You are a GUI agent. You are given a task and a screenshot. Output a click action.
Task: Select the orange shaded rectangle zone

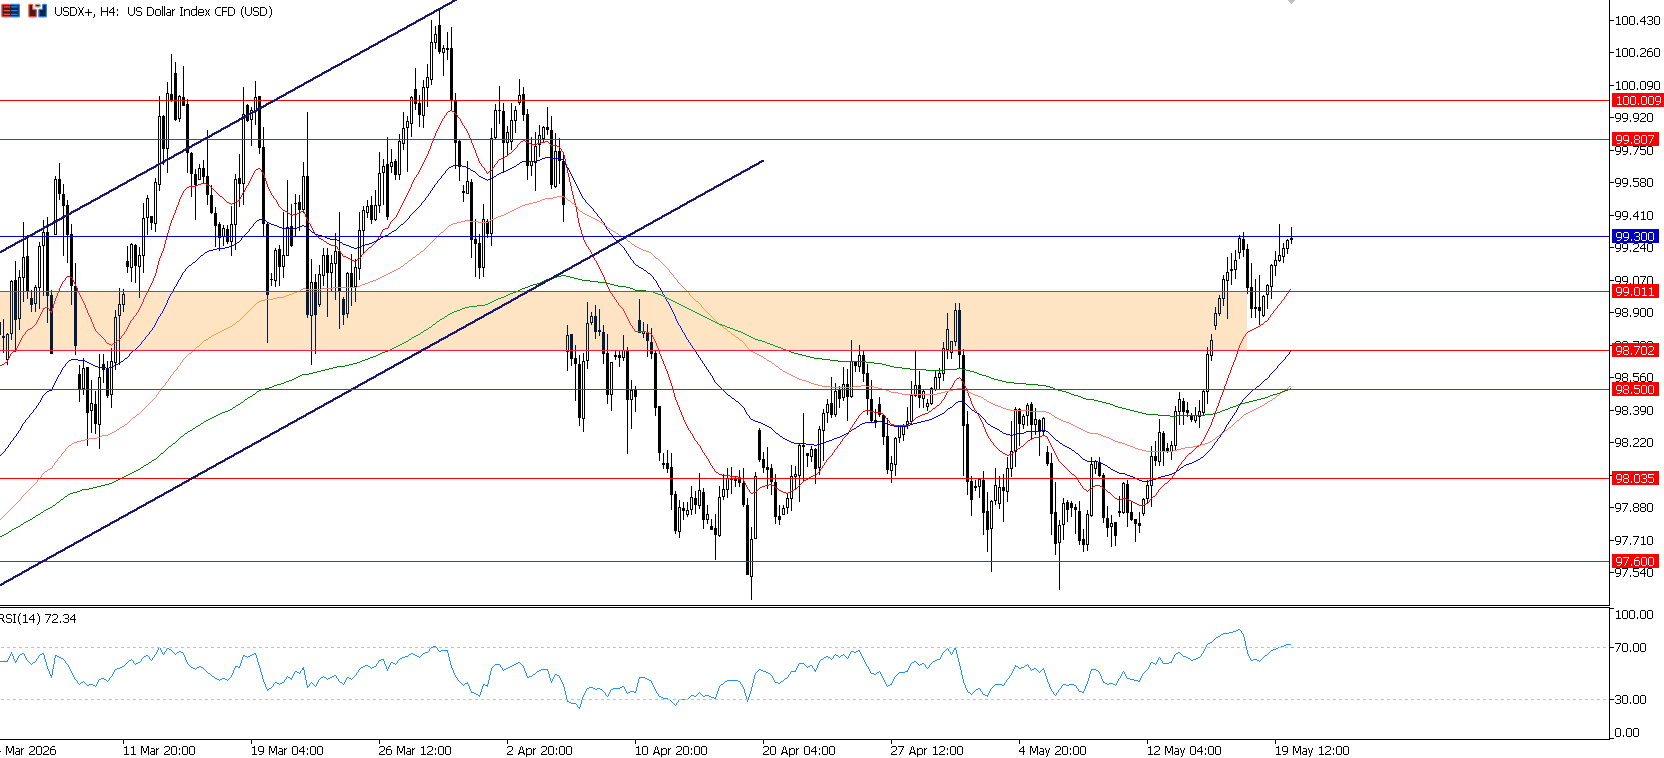[622, 321]
